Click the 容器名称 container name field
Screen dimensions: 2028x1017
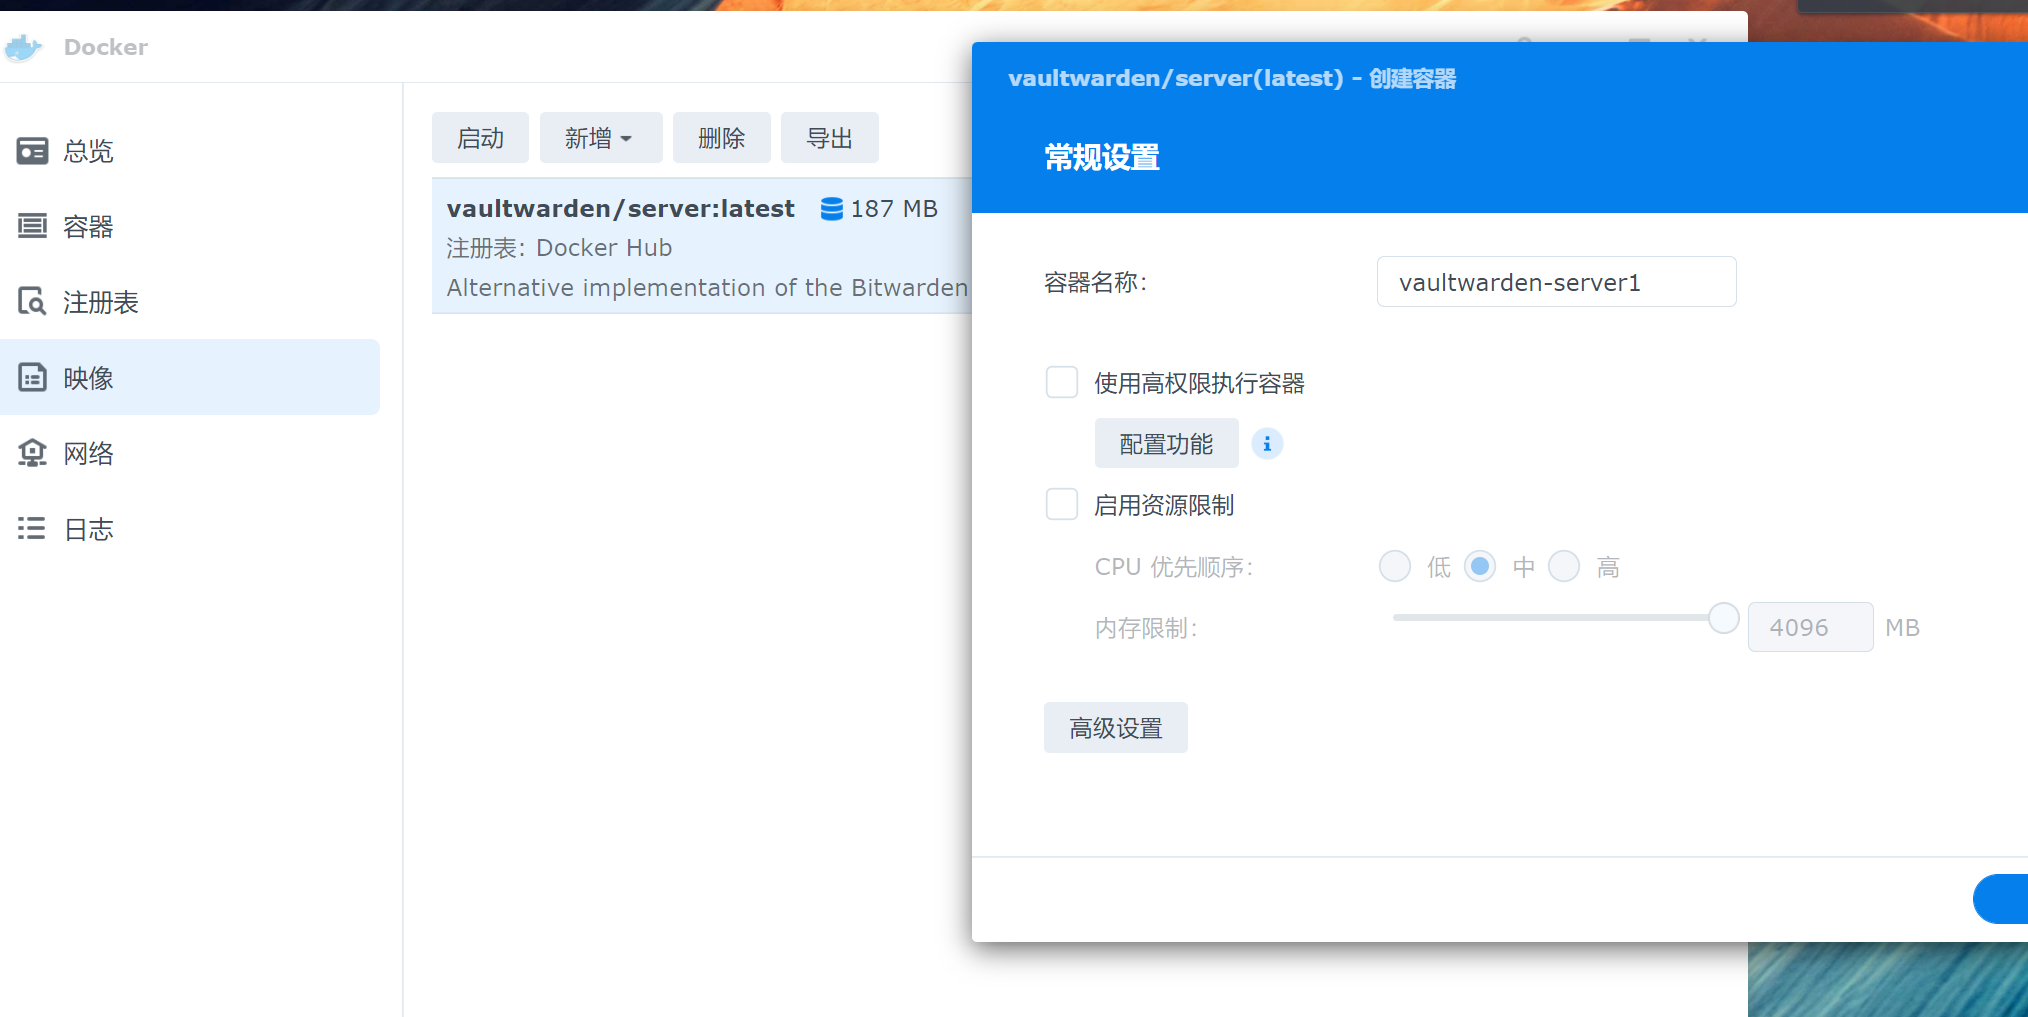click(x=1556, y=282)
